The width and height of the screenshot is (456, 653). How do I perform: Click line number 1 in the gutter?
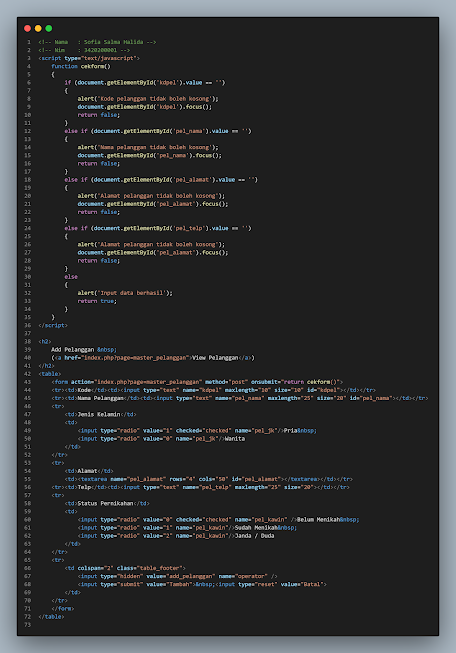click(x=29, y=42)
